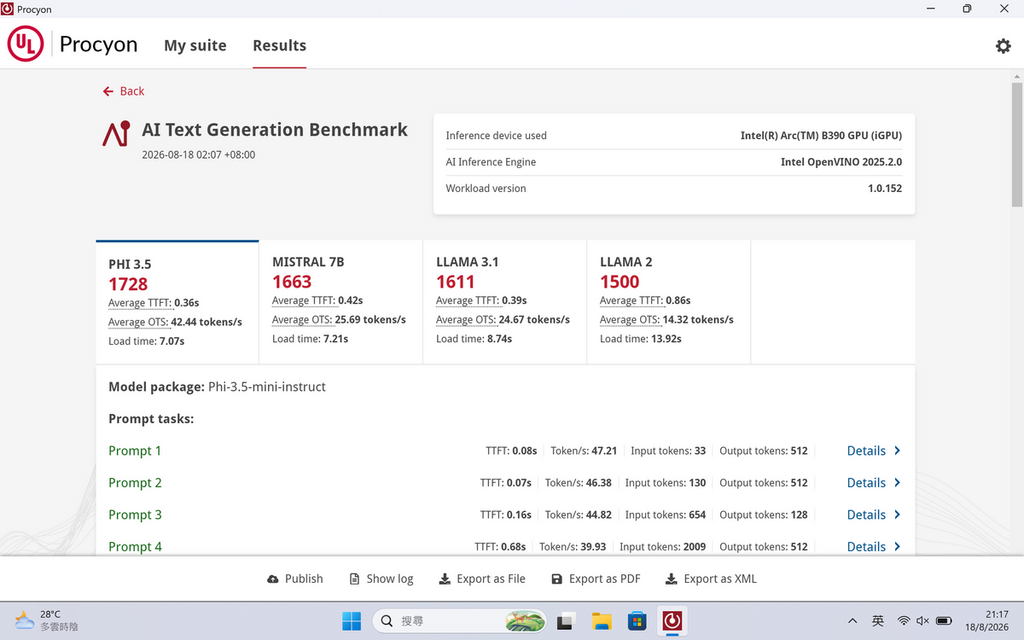The width and height of the screenshot is (1024, 640).
Task: Open Details for Prompt 3
Action: coord(874,515)
